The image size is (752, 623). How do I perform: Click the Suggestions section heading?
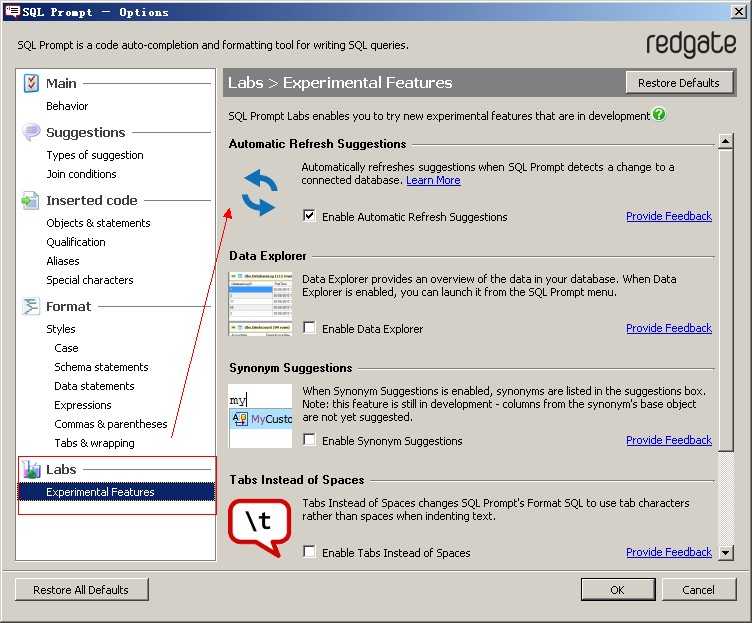point(85,132)
